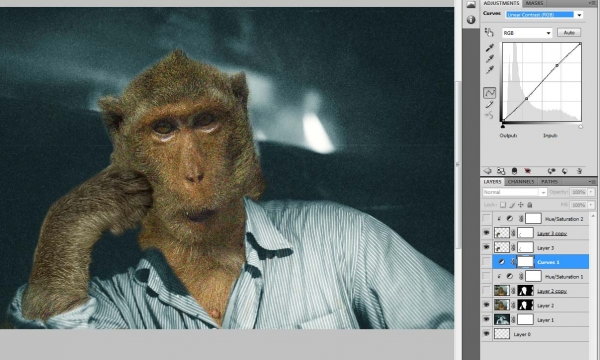Switch to the Adjustments tab
This screenshot has width=600, height=360.
point(501,3)
